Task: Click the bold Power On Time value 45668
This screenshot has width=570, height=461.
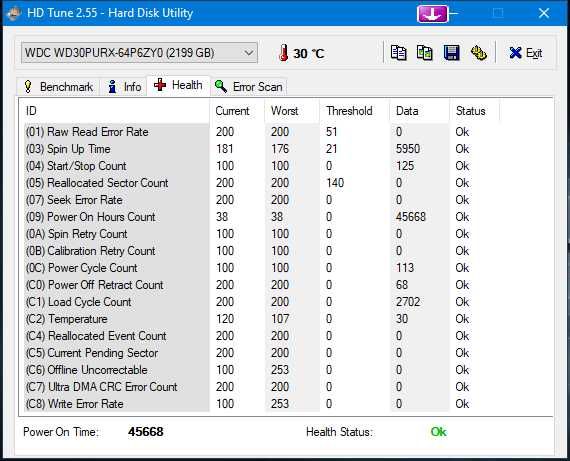Action: pyautogui.click(x=146, y=432)
